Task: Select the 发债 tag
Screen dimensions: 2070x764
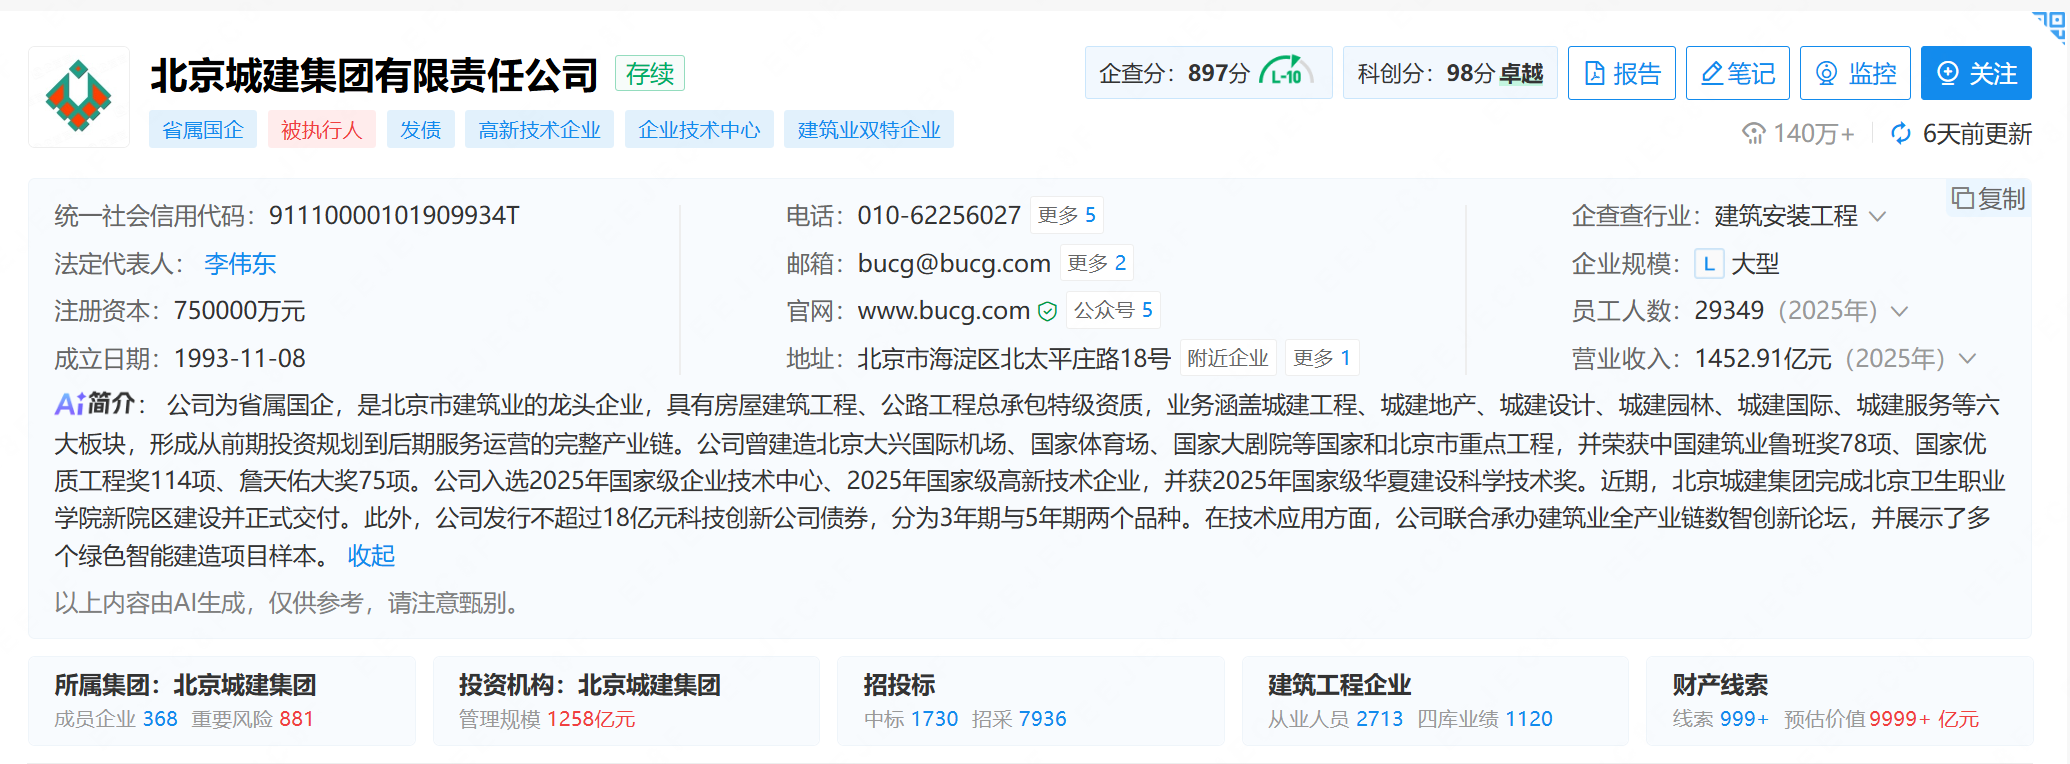Action: (421, 130)
